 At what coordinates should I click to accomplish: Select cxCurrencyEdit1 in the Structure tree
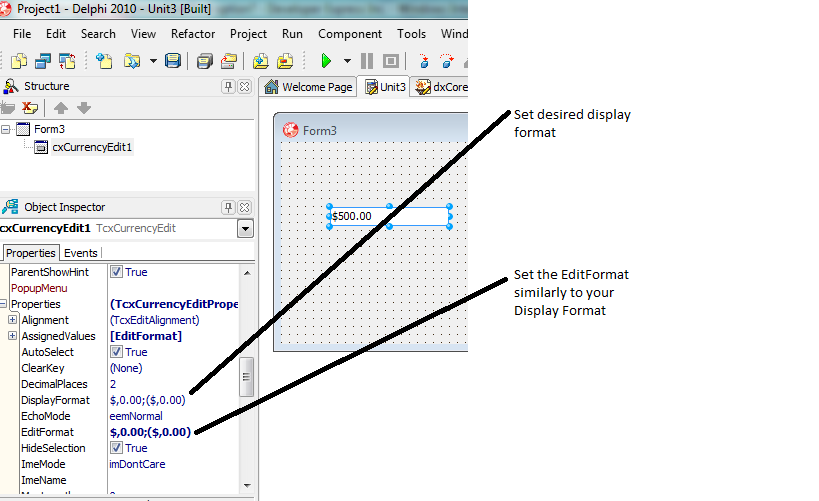click(x=91, y=147)
